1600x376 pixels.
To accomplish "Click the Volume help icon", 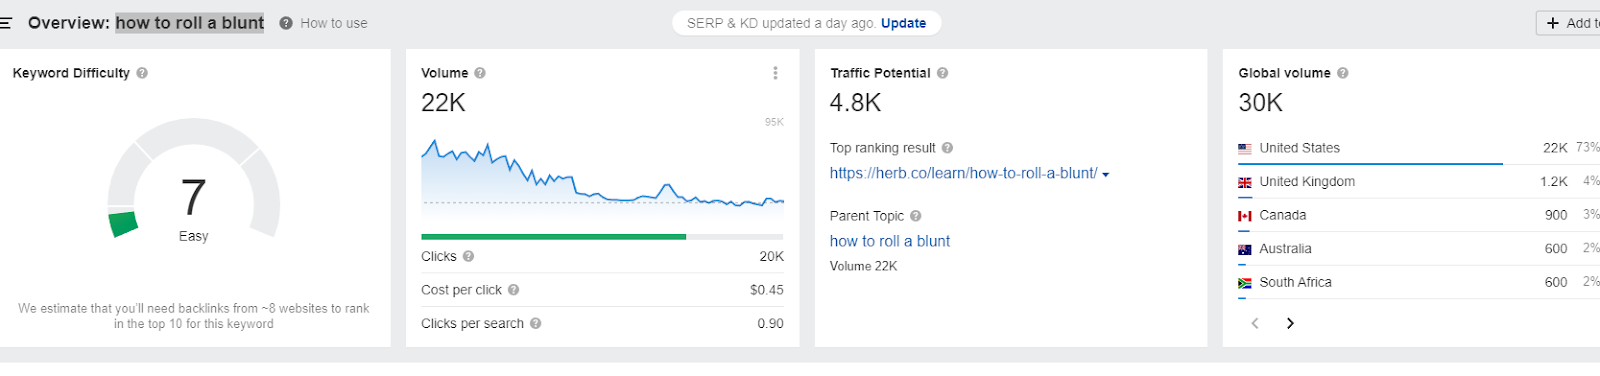I will point(480,73).
